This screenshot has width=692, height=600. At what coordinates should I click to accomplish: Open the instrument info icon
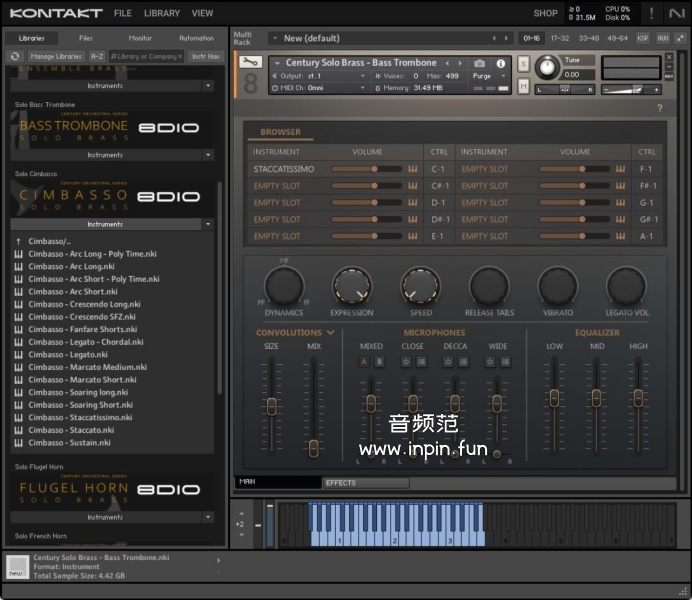pos(501,64)
